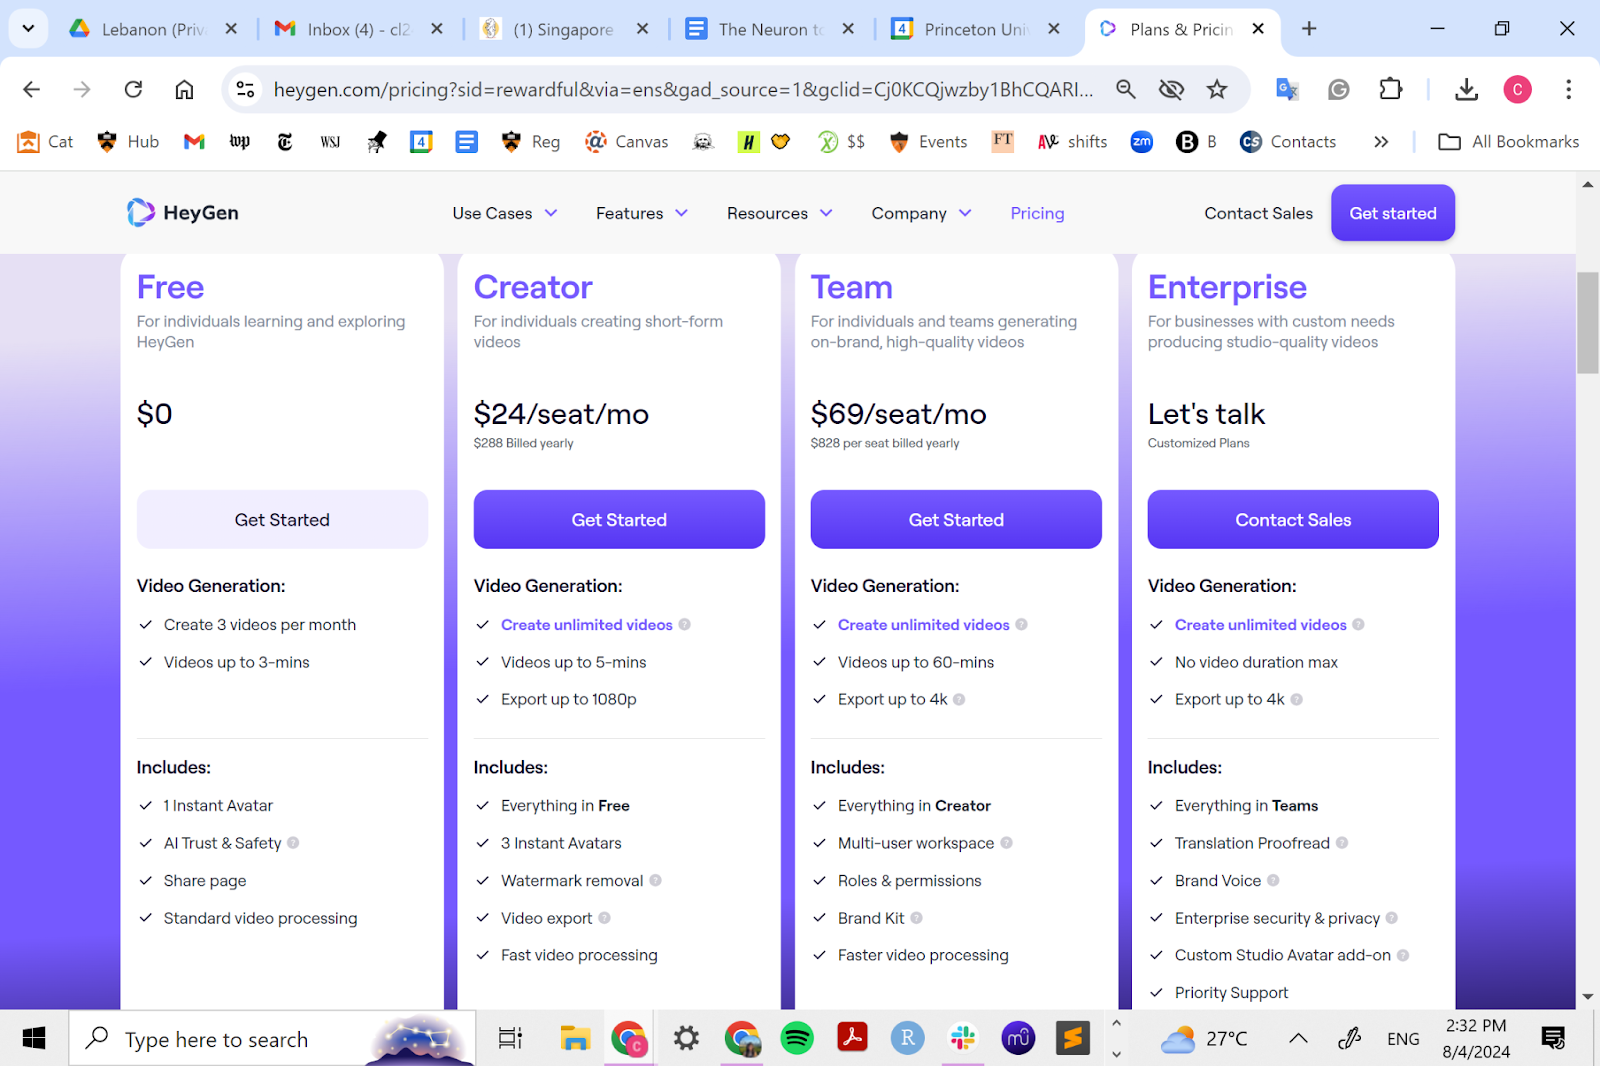Expand the Resources dropdown
The height and width of the screenshot is (1066, 1600).
[780, 213]
